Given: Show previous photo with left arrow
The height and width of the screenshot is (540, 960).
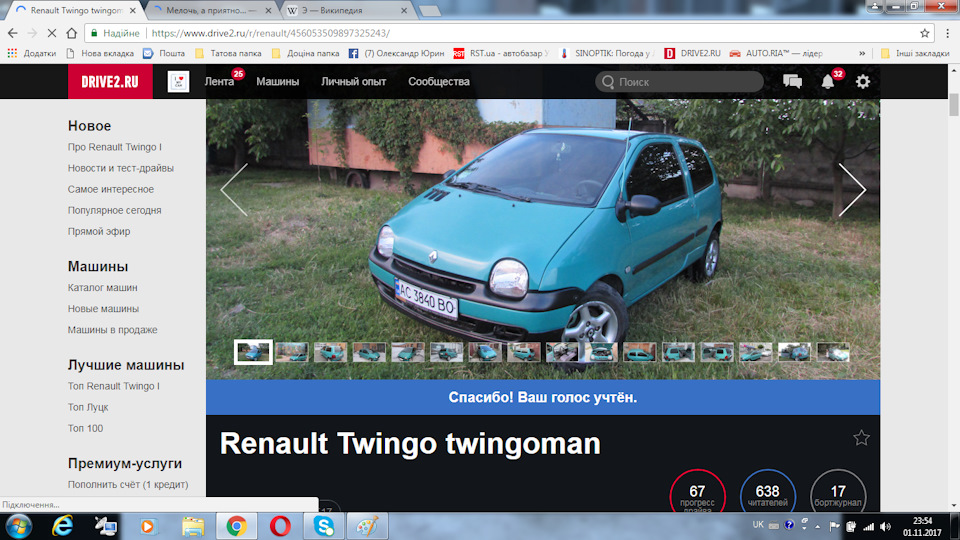Looking at the screenshot, I should click(234, 190).
